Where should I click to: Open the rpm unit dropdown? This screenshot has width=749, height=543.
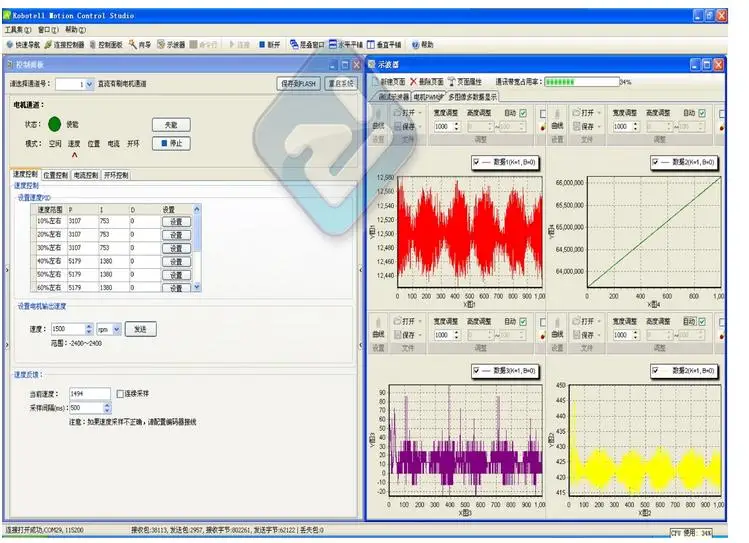coord(117,329)
